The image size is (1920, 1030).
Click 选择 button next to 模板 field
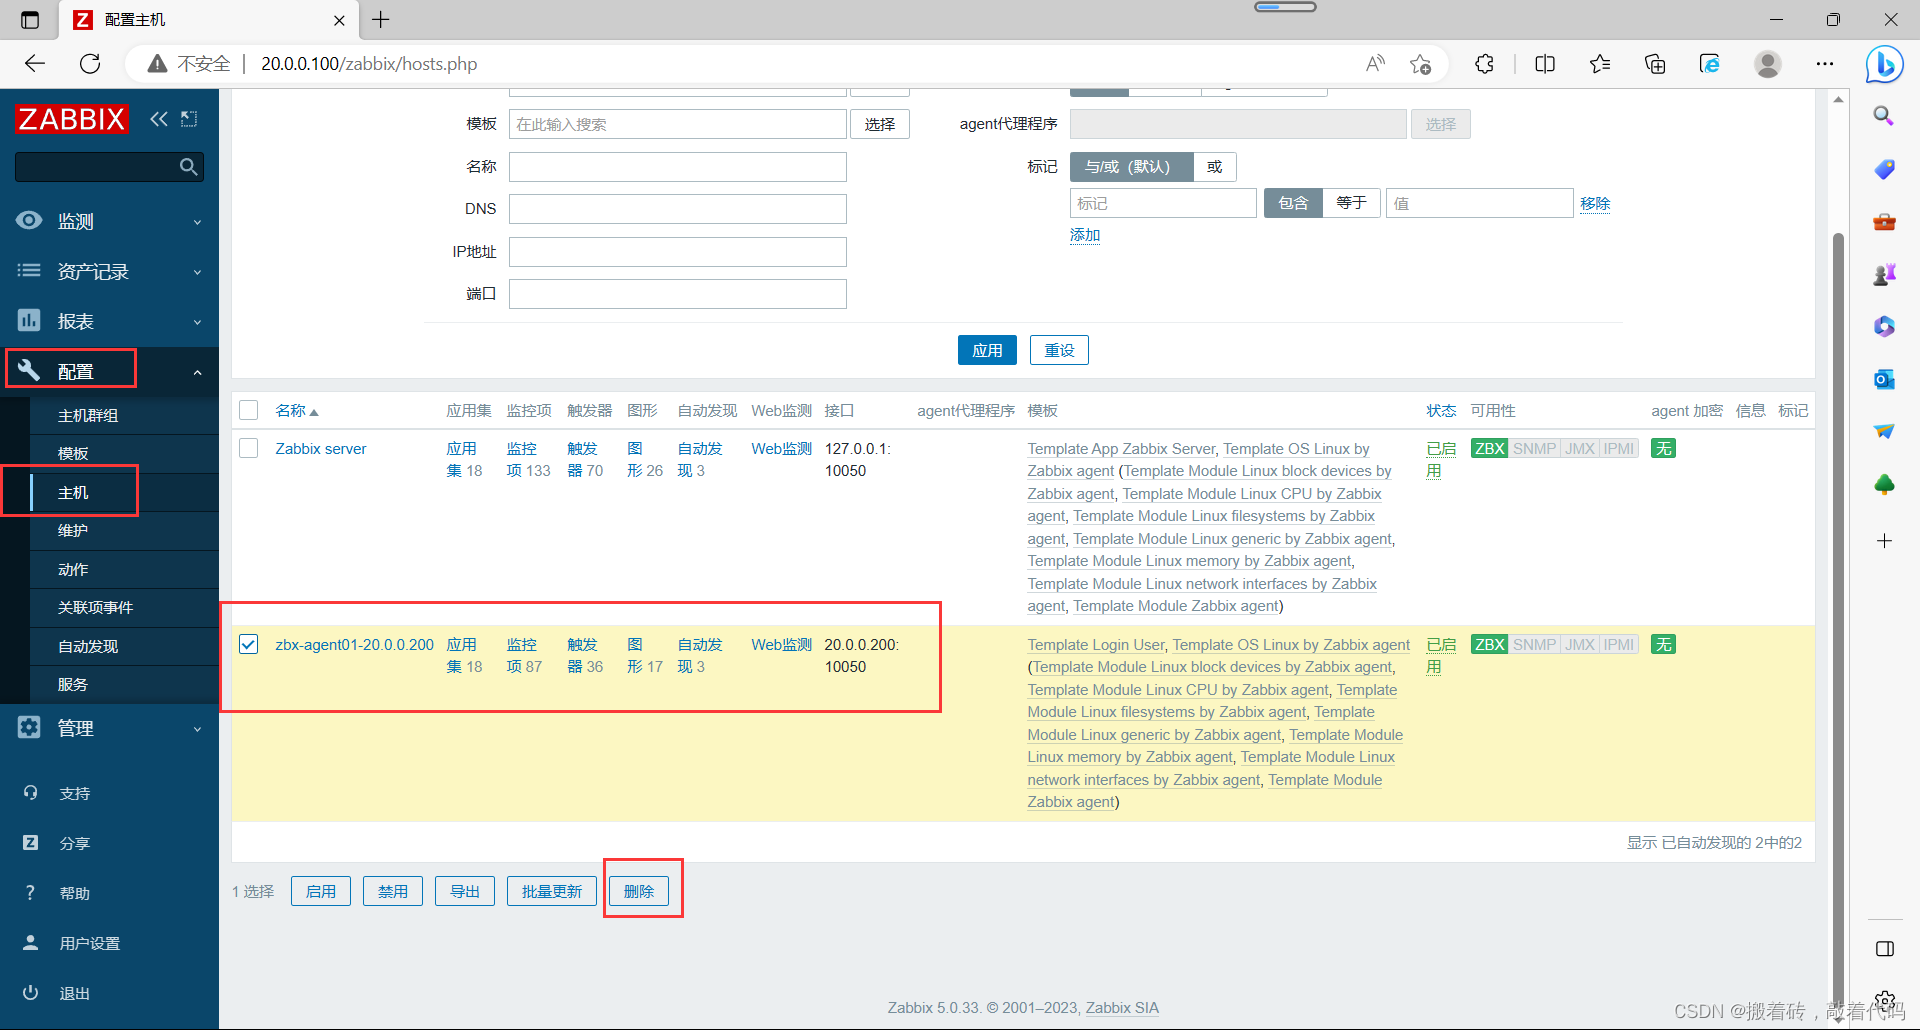pos(880,124)
